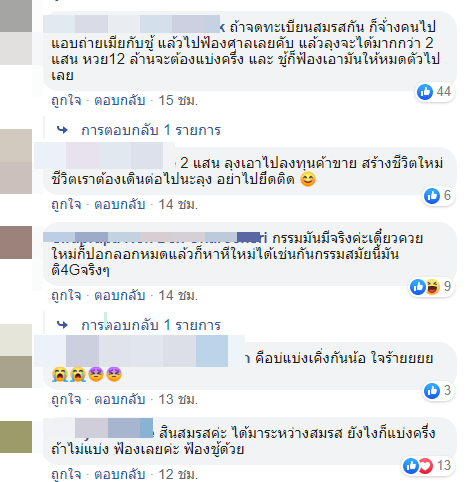Image resolution: width=475 pixels, height=482 pixels.
Task: Open the 14 ชม. timestamp of the 4G comment
Action: pyautogui.click(x=178, y=295)
